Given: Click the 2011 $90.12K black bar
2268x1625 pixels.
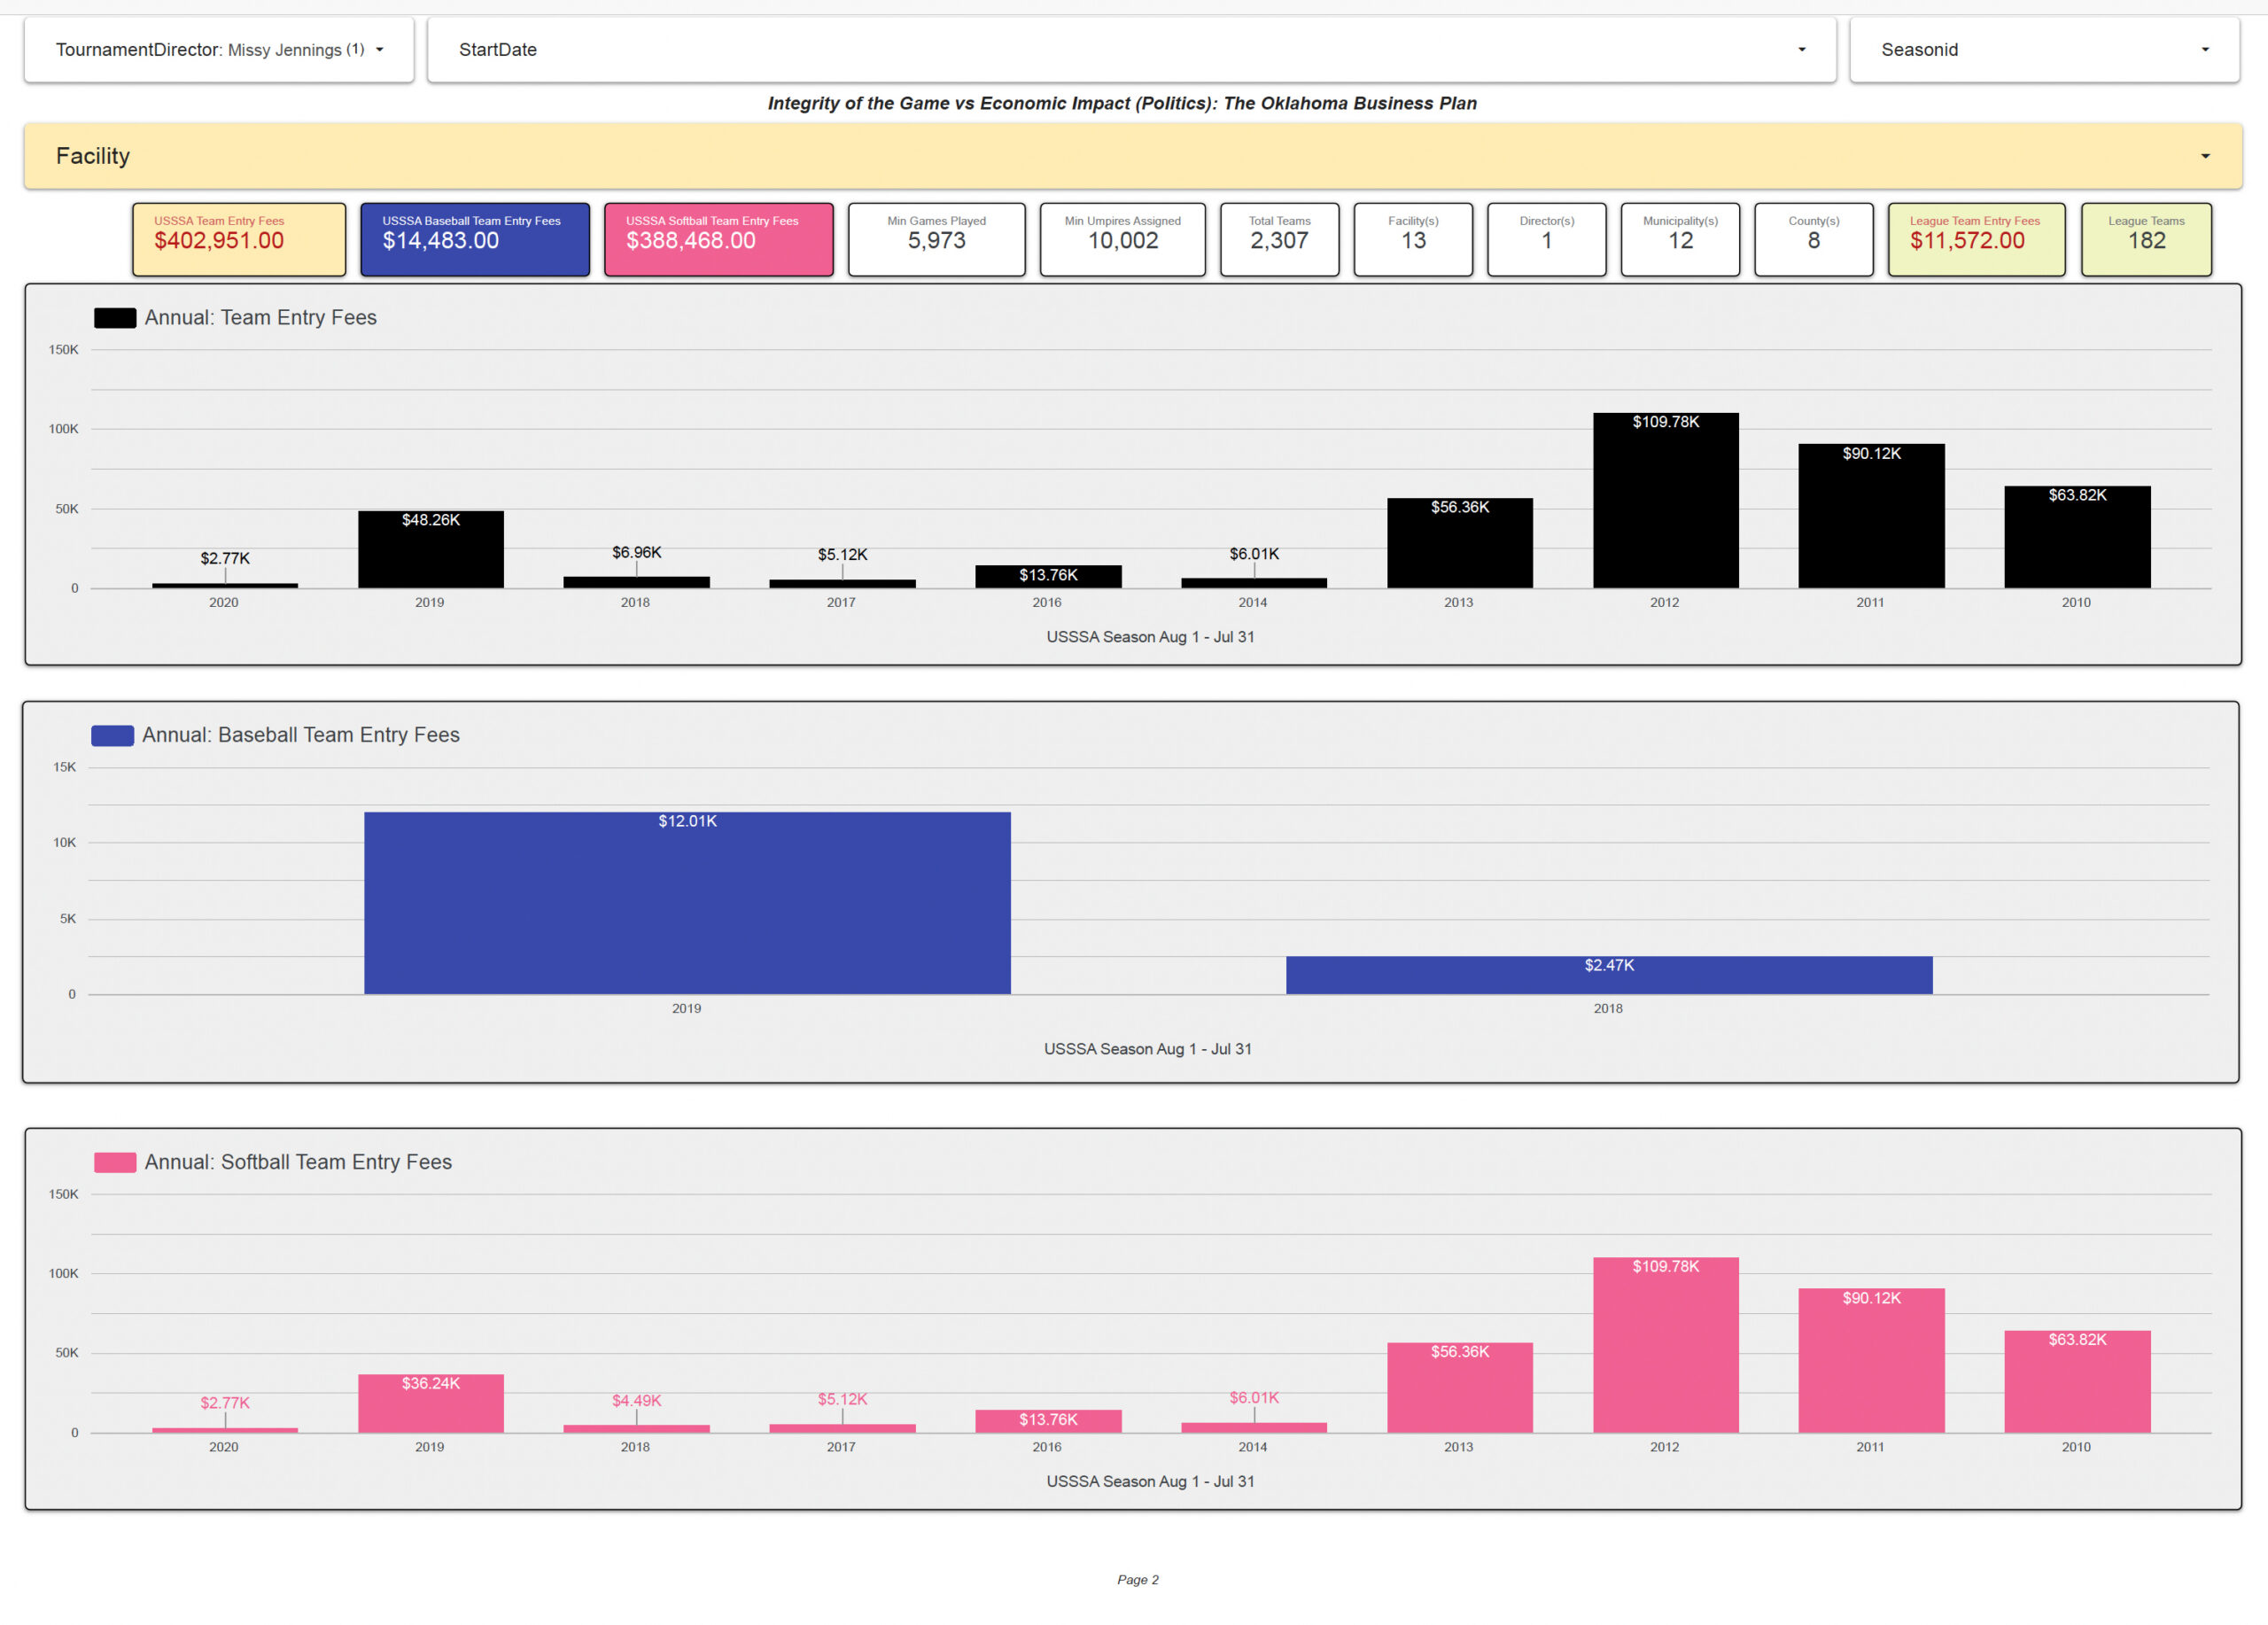Looking at the screenshot, I should coord(1871,516).
